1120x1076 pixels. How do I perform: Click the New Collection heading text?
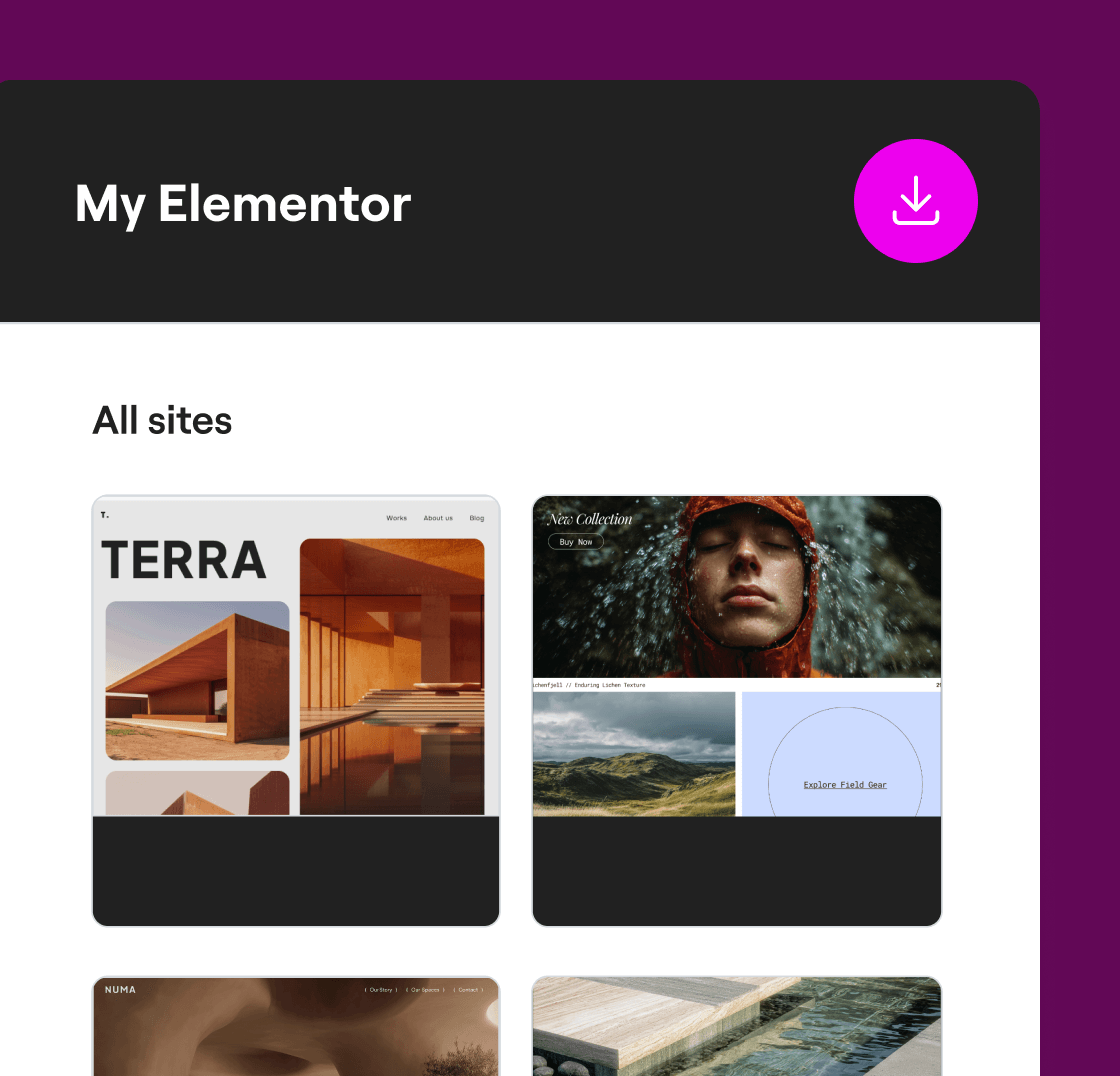tap(590, 519)
